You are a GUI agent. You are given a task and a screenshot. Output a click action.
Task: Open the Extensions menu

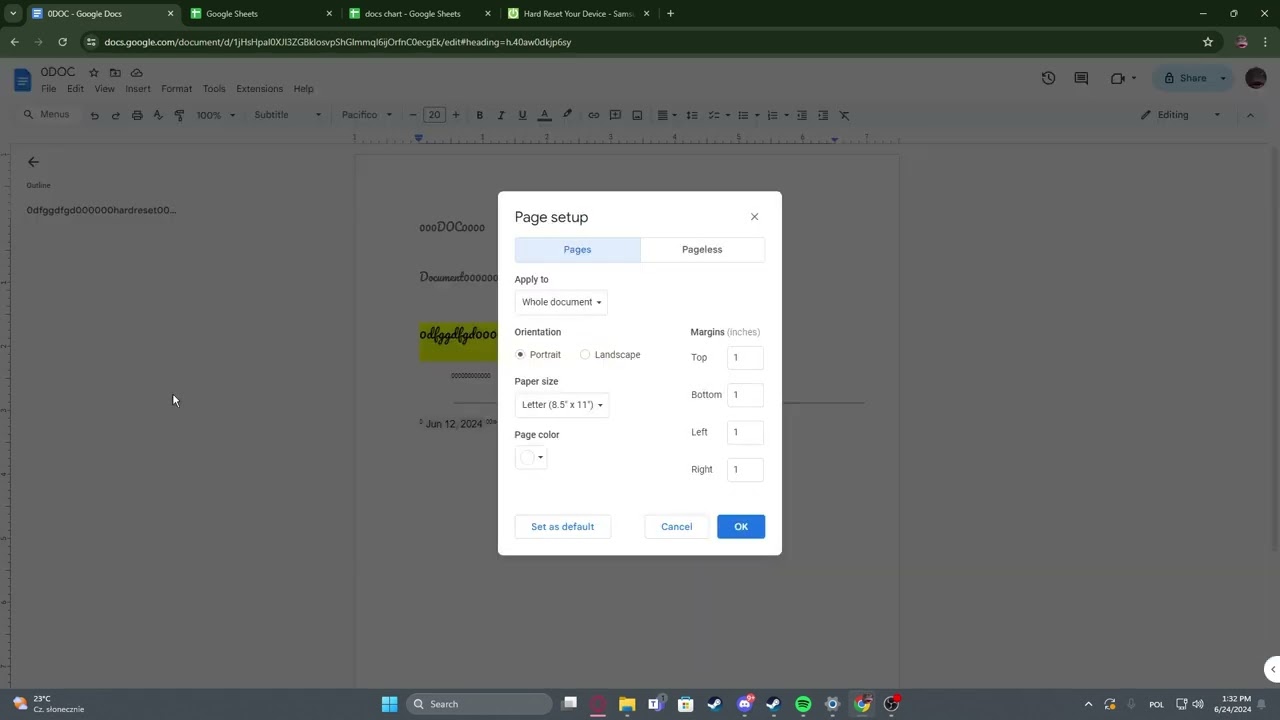259,89
